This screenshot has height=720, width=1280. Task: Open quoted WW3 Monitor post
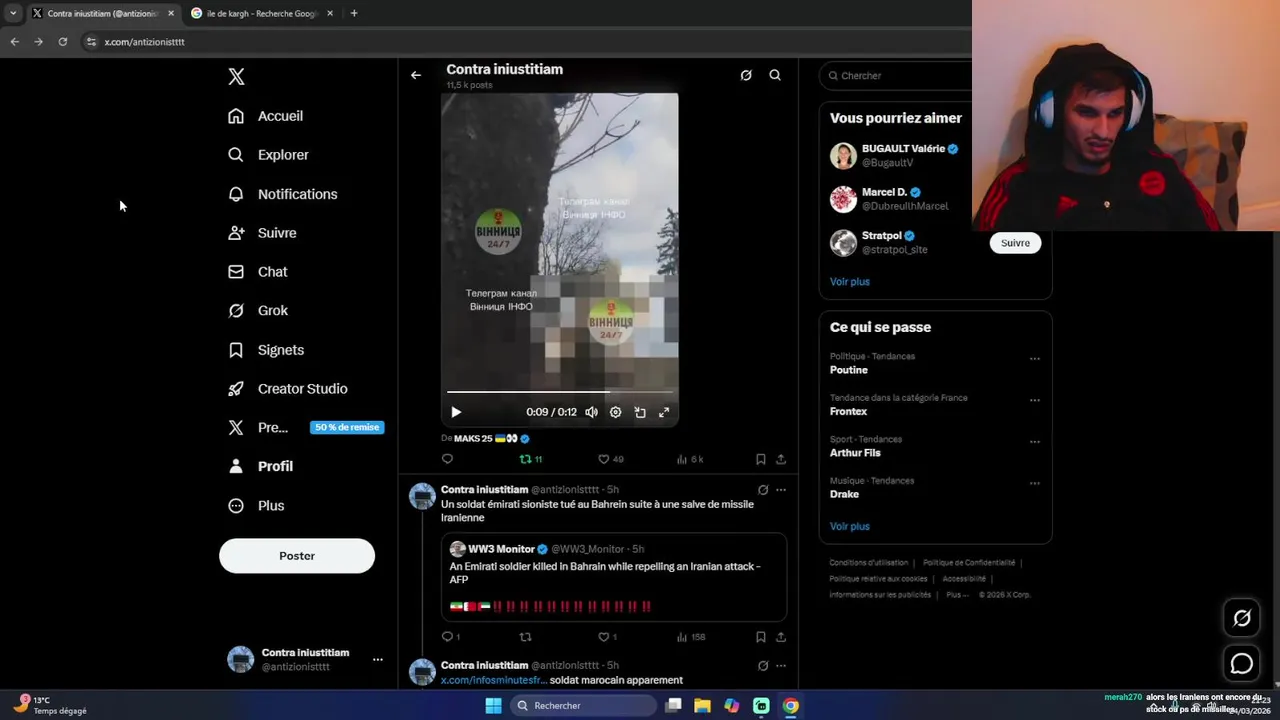point(614,577)
